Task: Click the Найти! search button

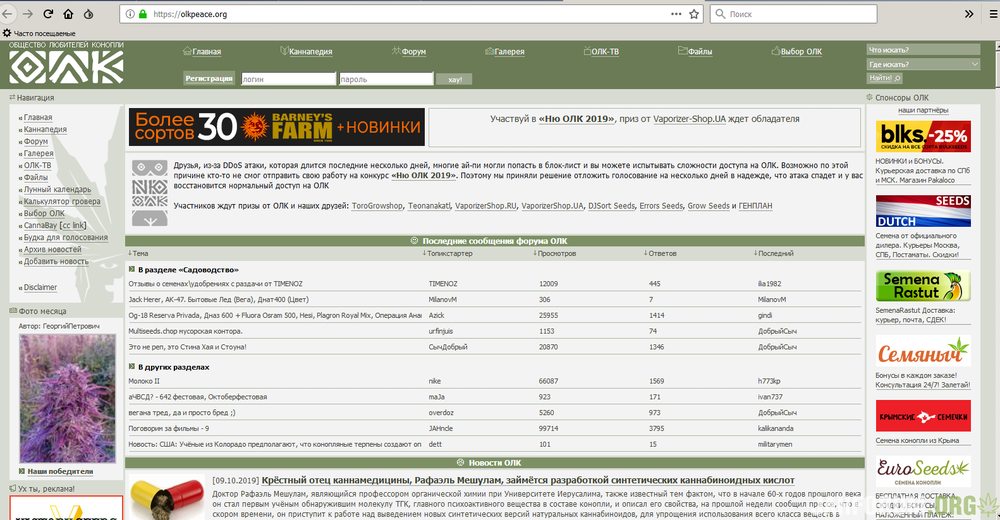Action: click(x=884, y=78)
